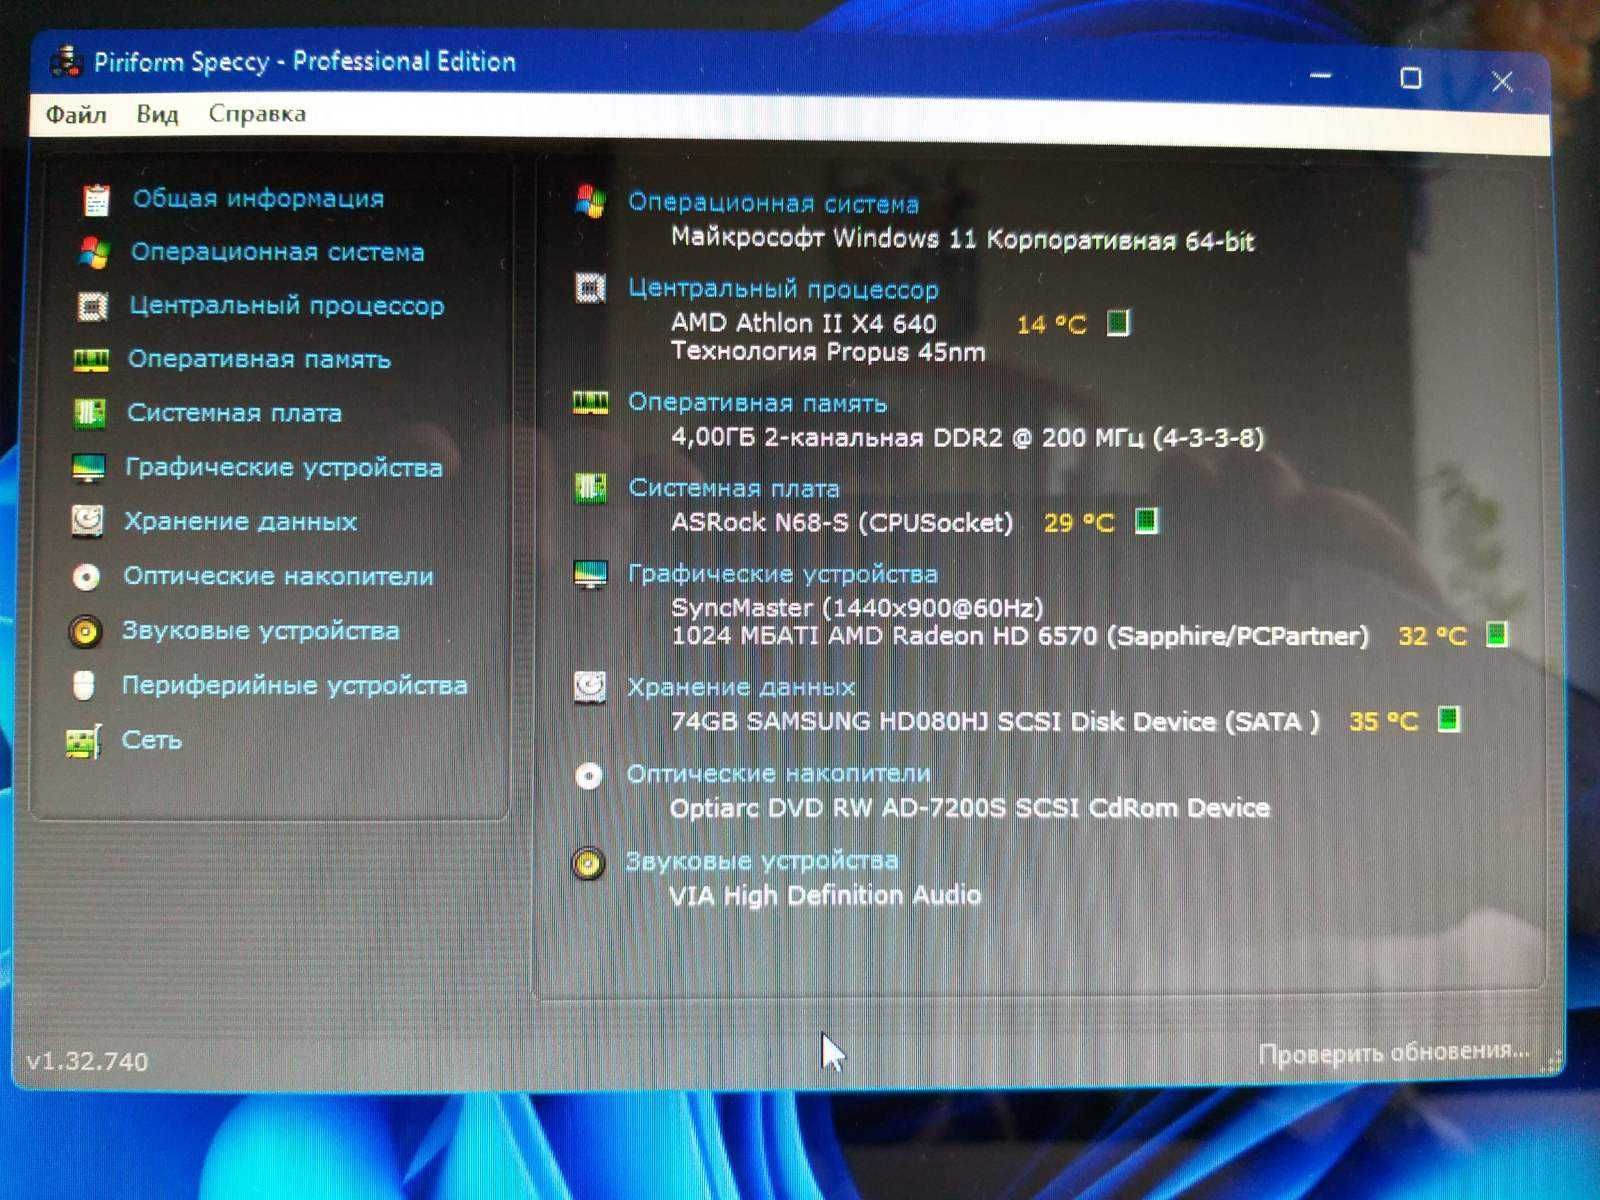The image size is (1600, 1200).
Task: Click the green motherboard temperature indicator at 29 °C
Action: point(1146,521)
